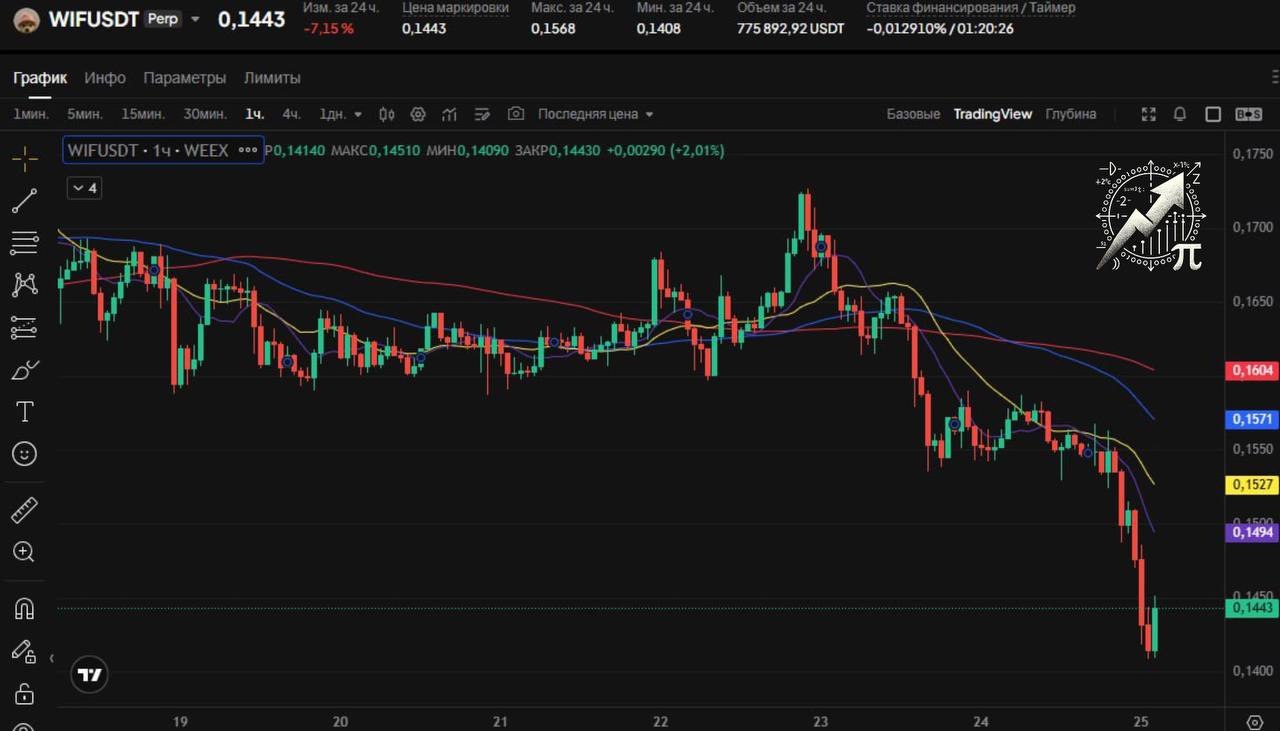Toggle lock all drawings padlock
Screen dimensions: 1280x731
pos(25,694)
